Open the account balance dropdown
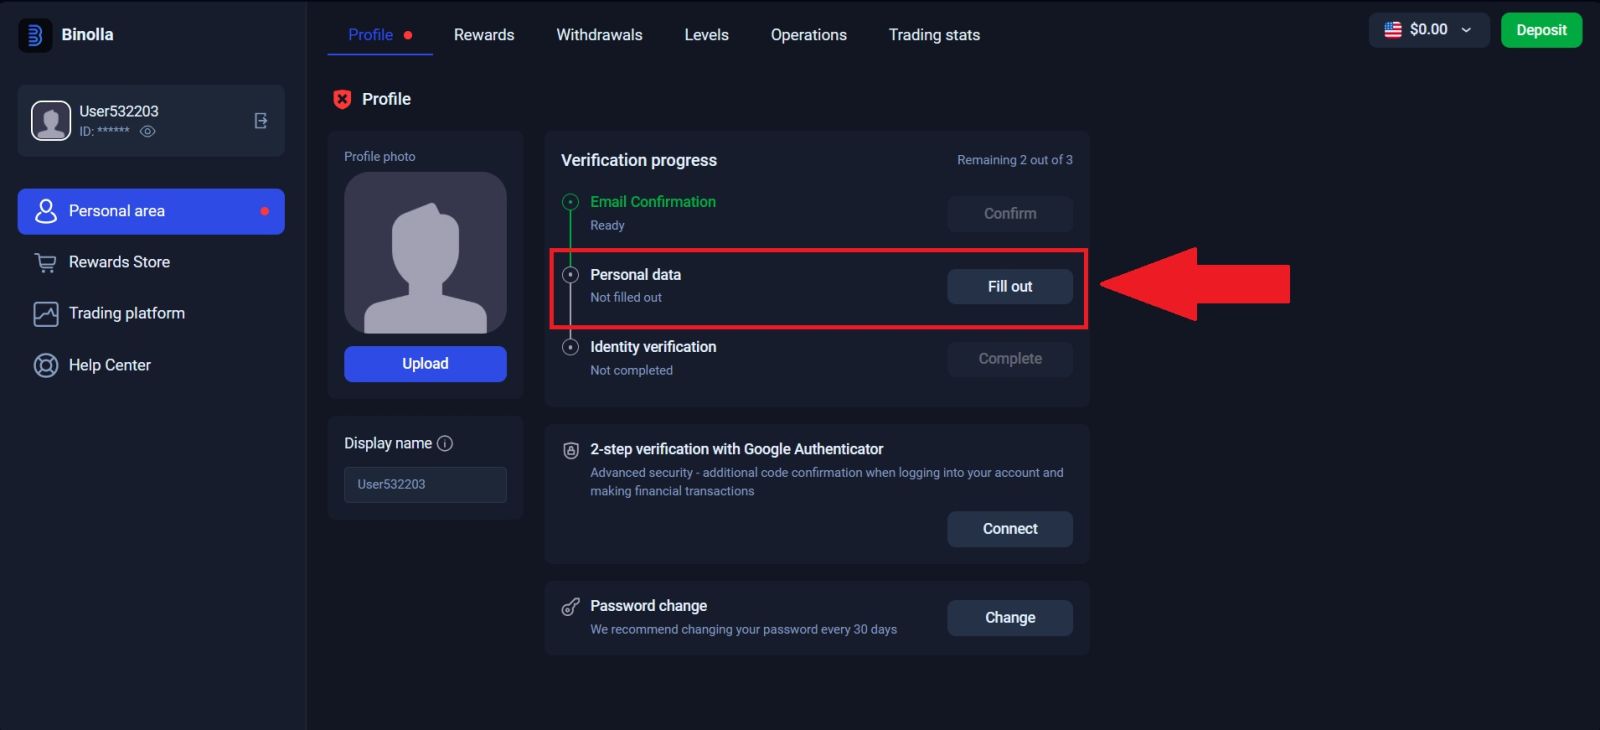The image size is (1600, 730). (x=1468, y=30)
